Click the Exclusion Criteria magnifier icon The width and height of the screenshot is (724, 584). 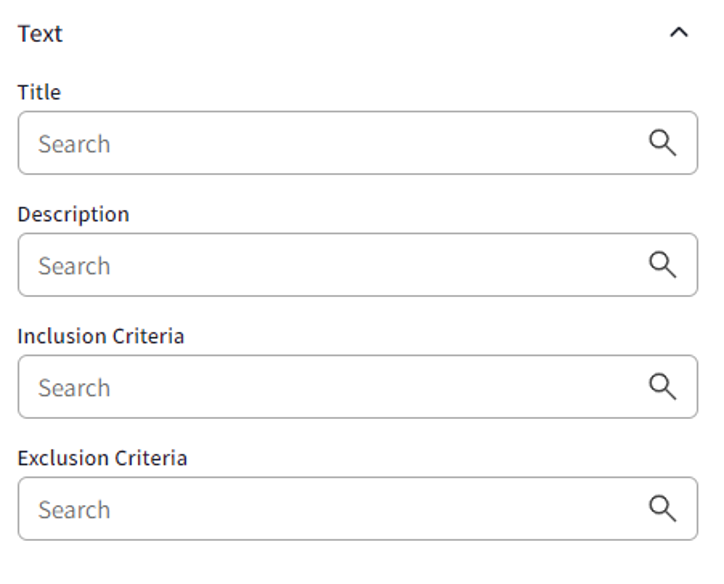point(662,509)
